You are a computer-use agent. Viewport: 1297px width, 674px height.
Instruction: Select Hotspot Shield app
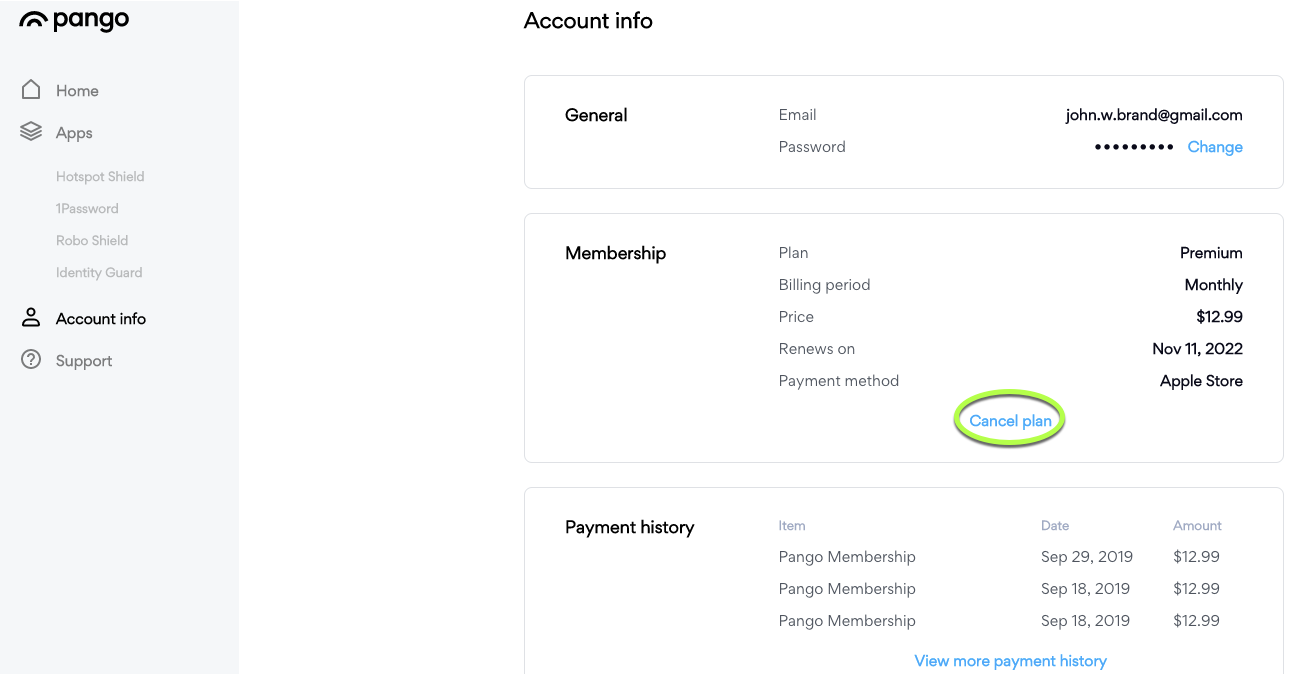(100, 177)
